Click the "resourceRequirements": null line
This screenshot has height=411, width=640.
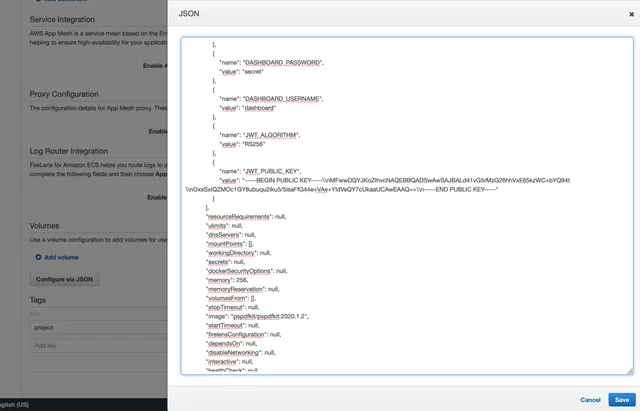(x=246, y=217)
